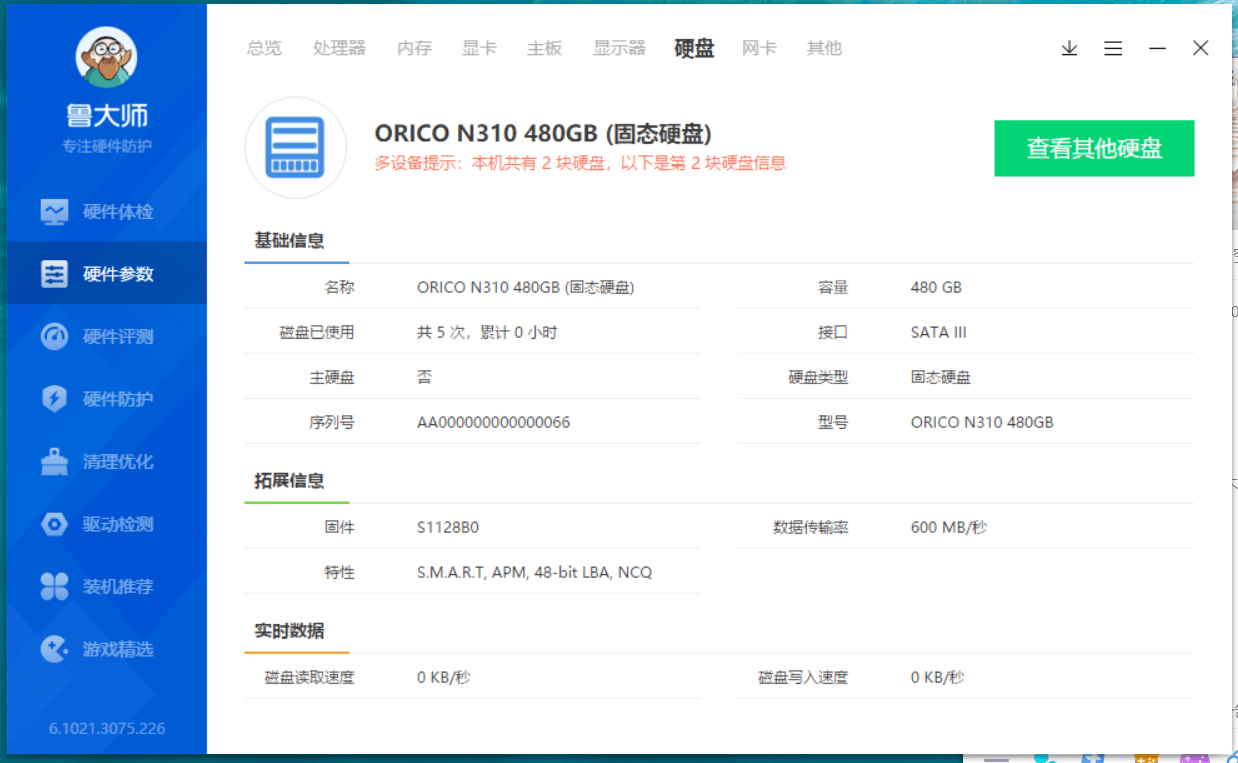Select the 硬盘 tab
The height and width of the screenshot is (763, 1238).
(694, 48)
